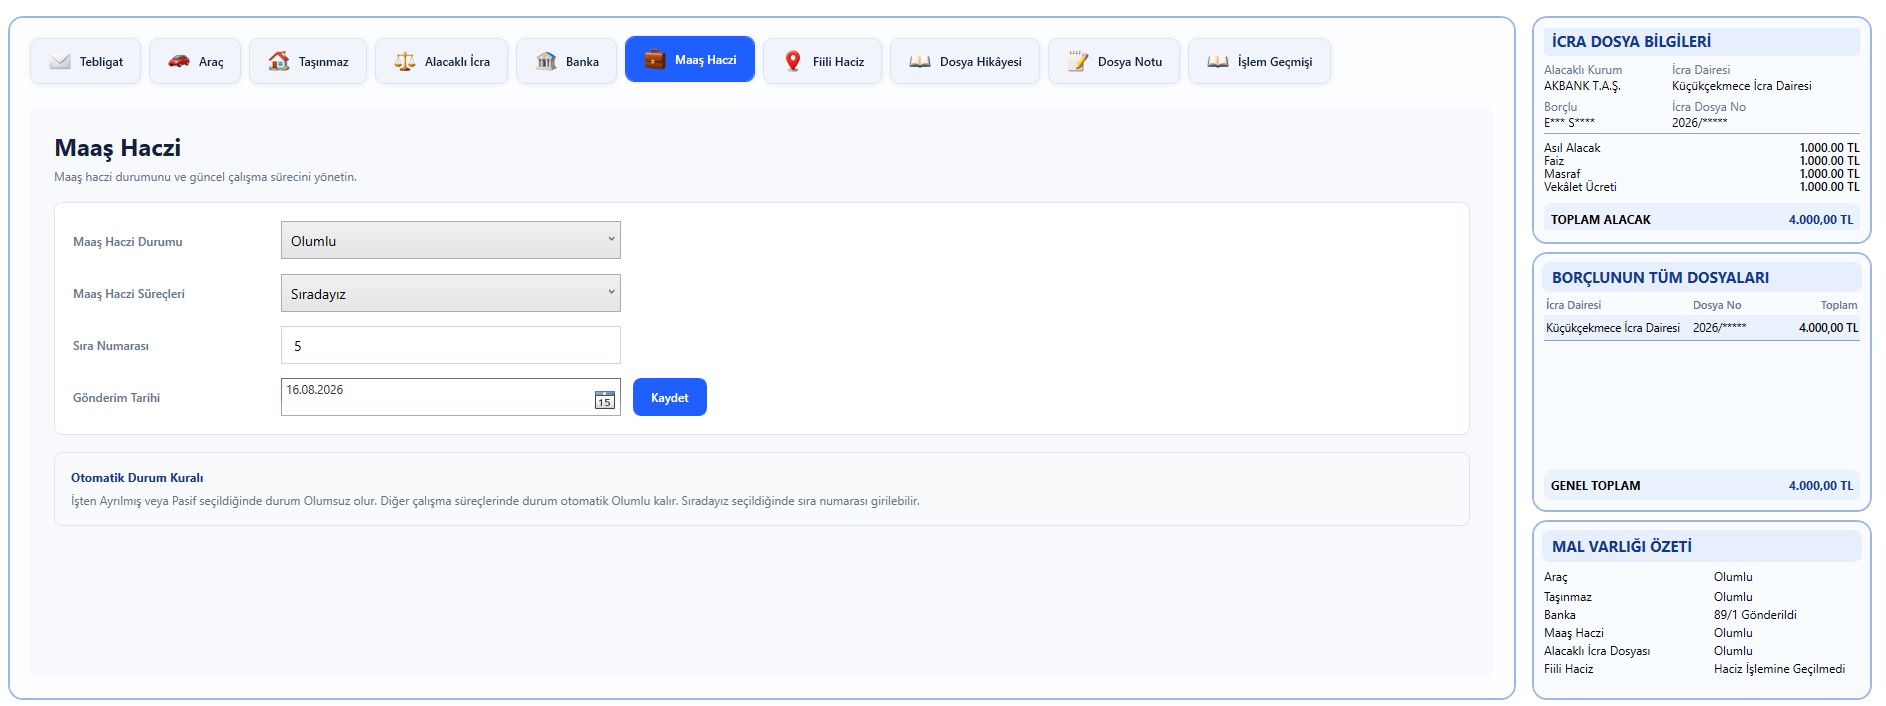1886x706 pixels.
Task: Click the Faiz amount line
Action: point(1702,161)
